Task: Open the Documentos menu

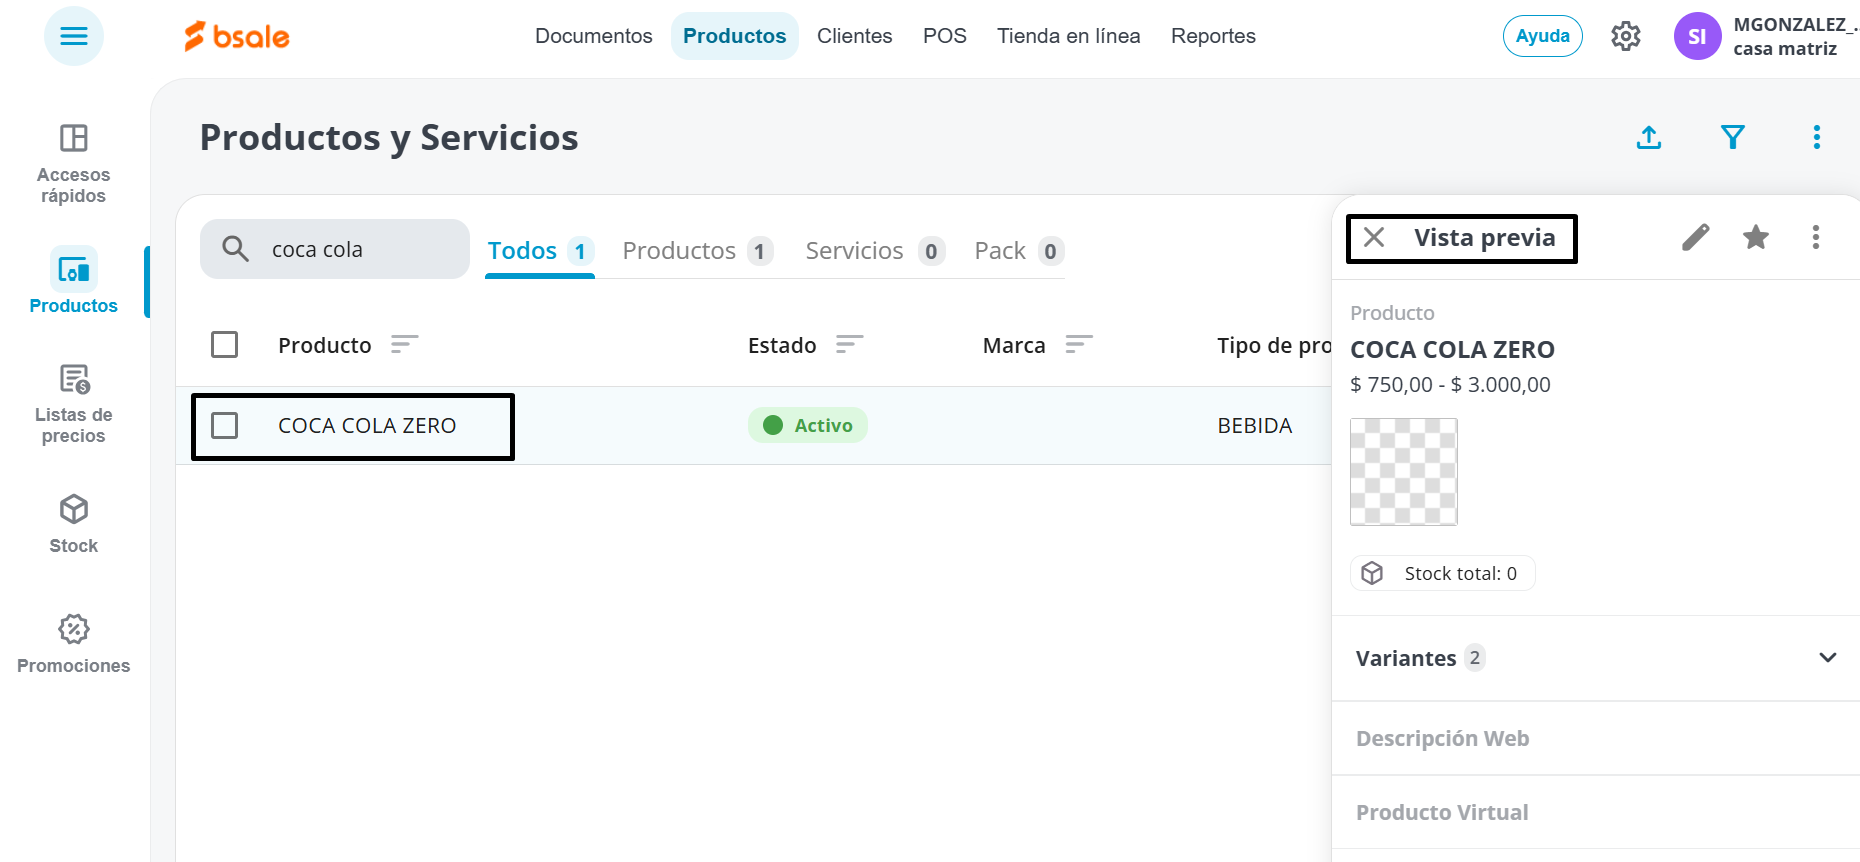Action: point(594,36)
